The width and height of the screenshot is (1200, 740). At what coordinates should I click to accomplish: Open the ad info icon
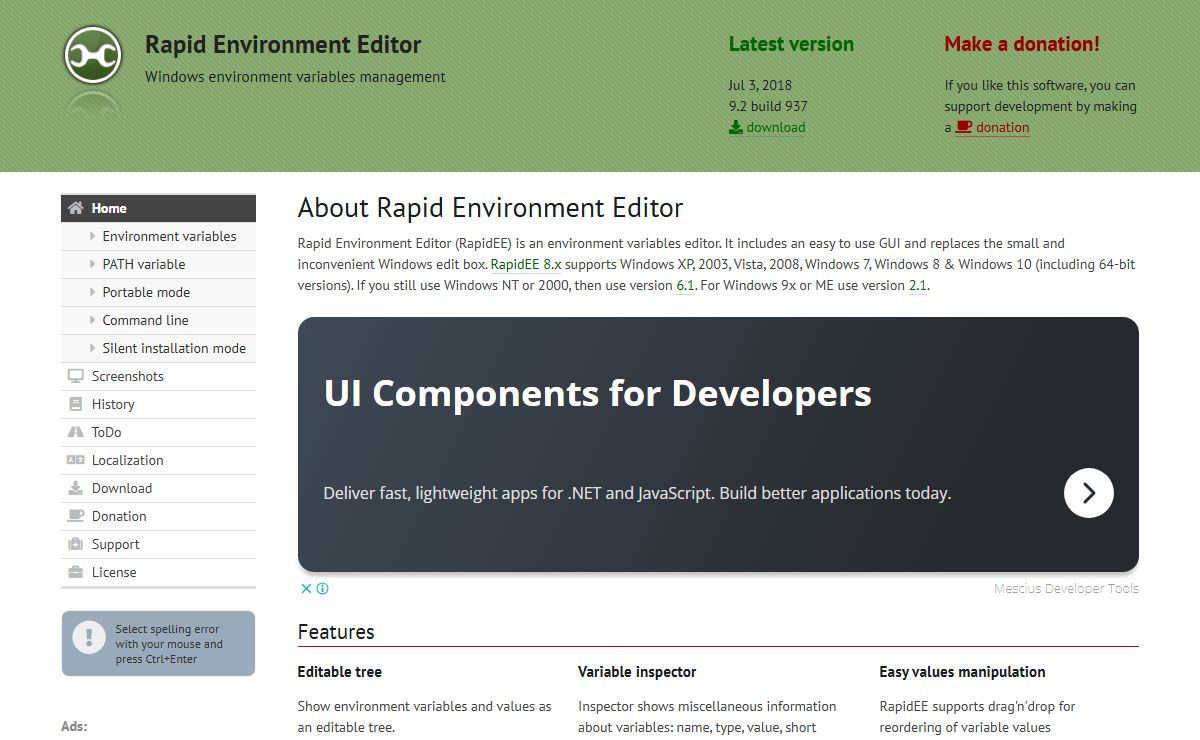point(323,588)
